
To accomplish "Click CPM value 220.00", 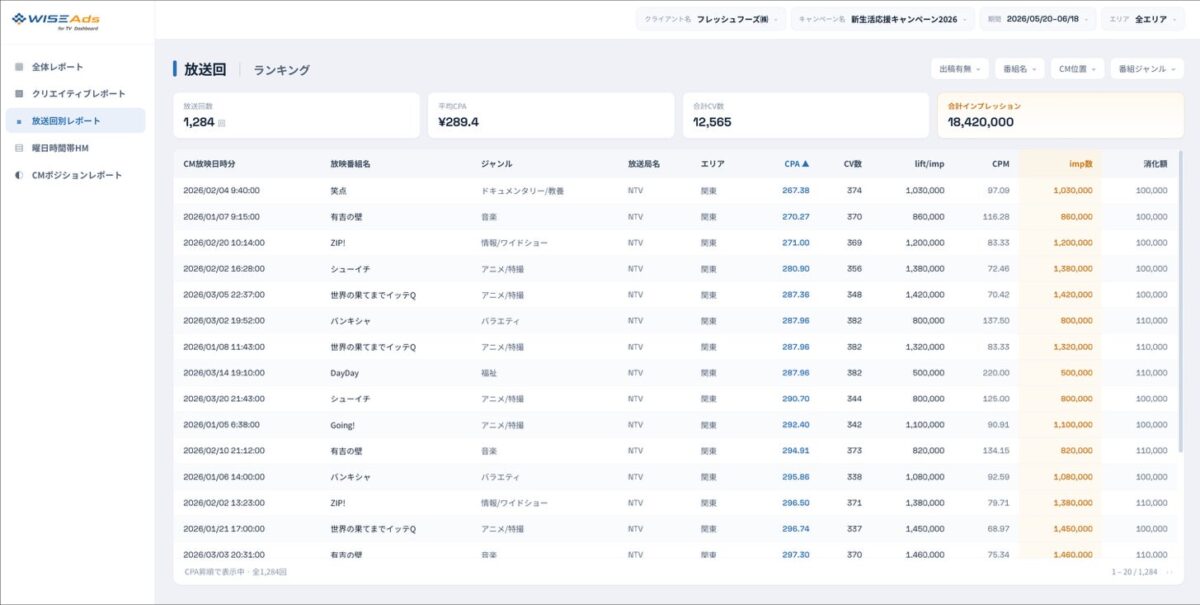I will click(x=997, y=372).
